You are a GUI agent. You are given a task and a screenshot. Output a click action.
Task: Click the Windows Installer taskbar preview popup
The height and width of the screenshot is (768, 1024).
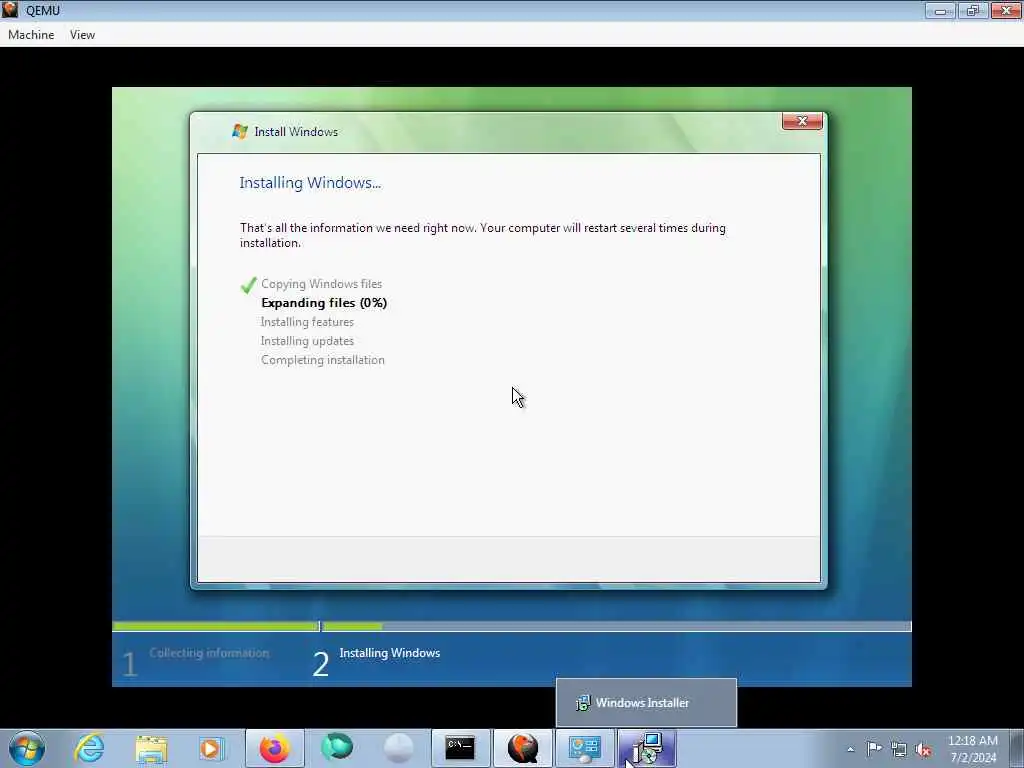click(x=646, y=703)
